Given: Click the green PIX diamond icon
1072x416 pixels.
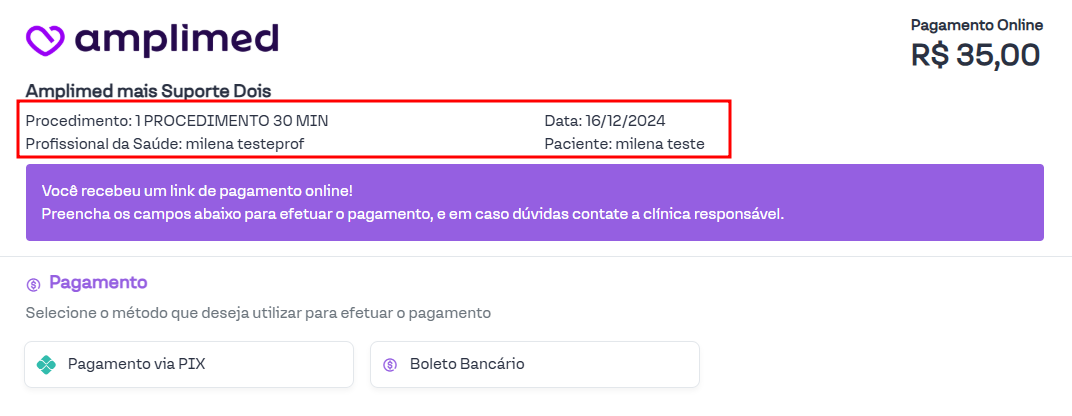Looking at the screenshot, I should [x=46, y=364].
